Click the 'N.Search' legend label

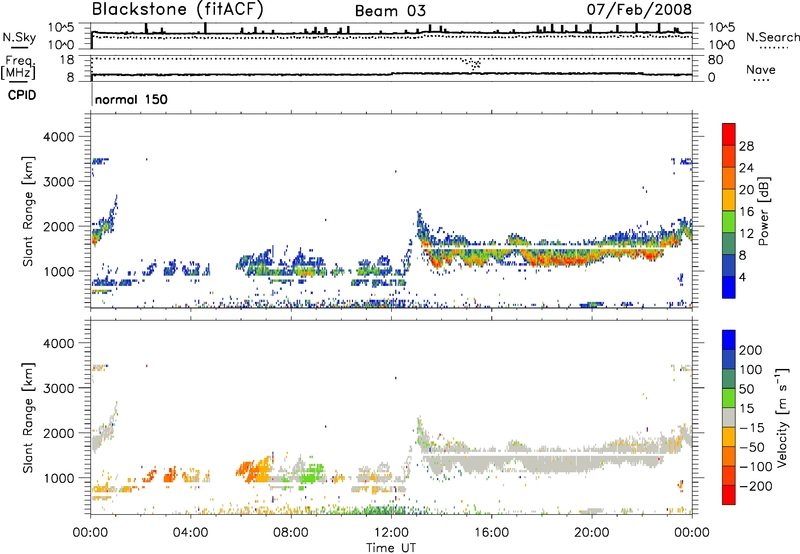[x=772, y=37]
